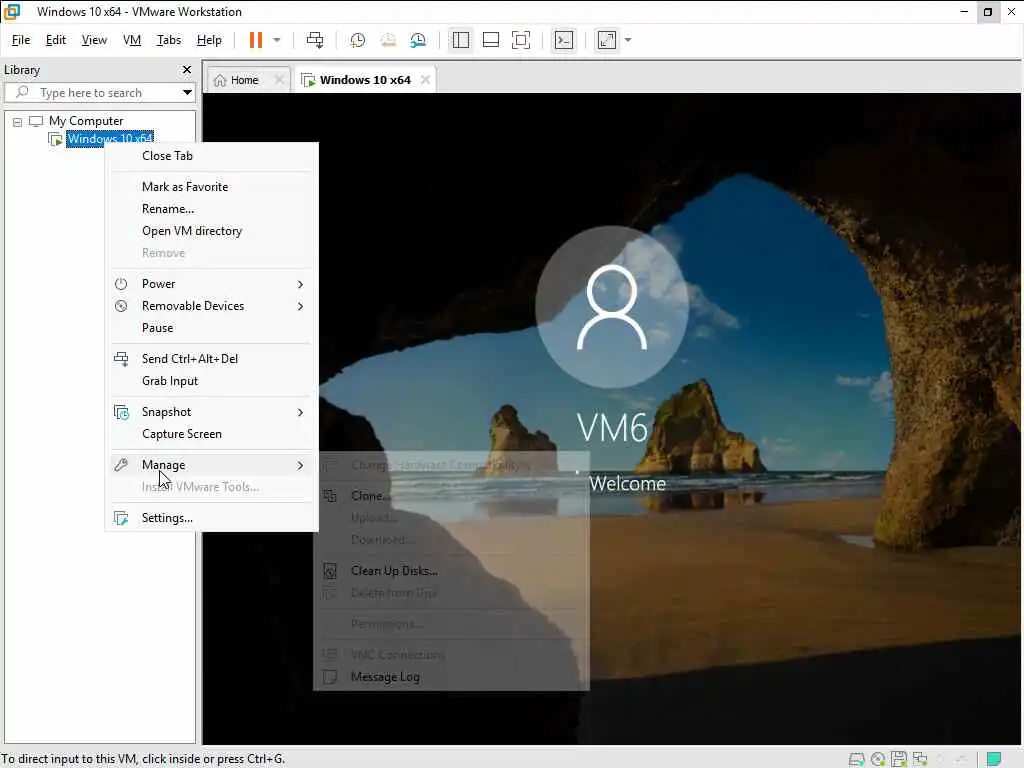This screenshot has height=768, width=1024.
Task: Close the Library panel
Action: point(187,69)
